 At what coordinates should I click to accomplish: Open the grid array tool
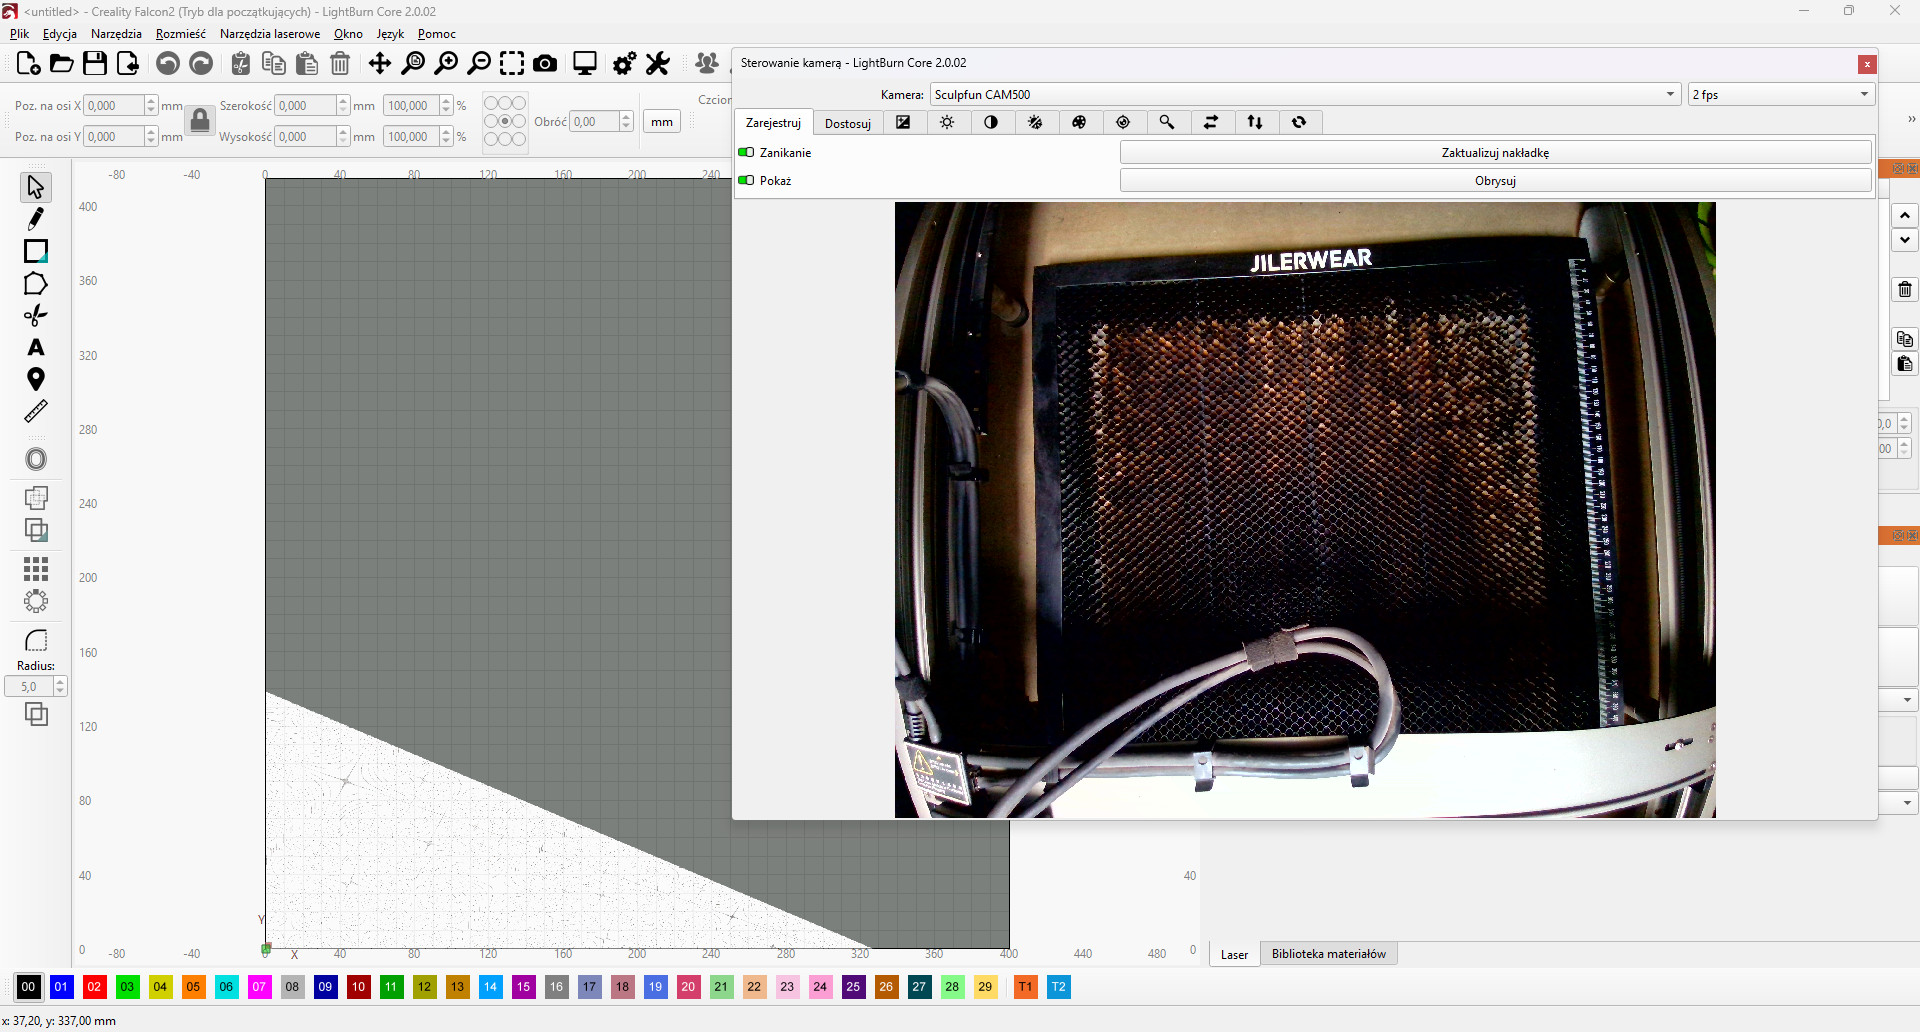pyautogui.click(x=36, y=569)
